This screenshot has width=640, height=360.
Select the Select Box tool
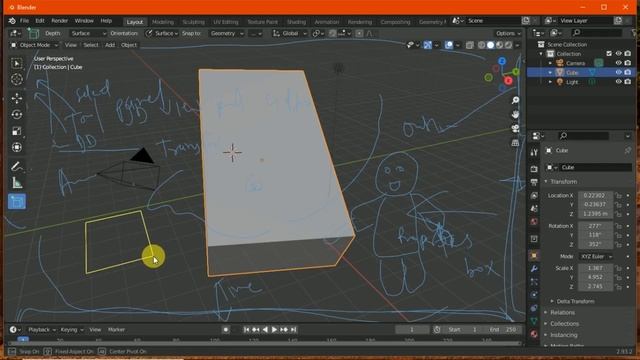[x=17, y=63]
